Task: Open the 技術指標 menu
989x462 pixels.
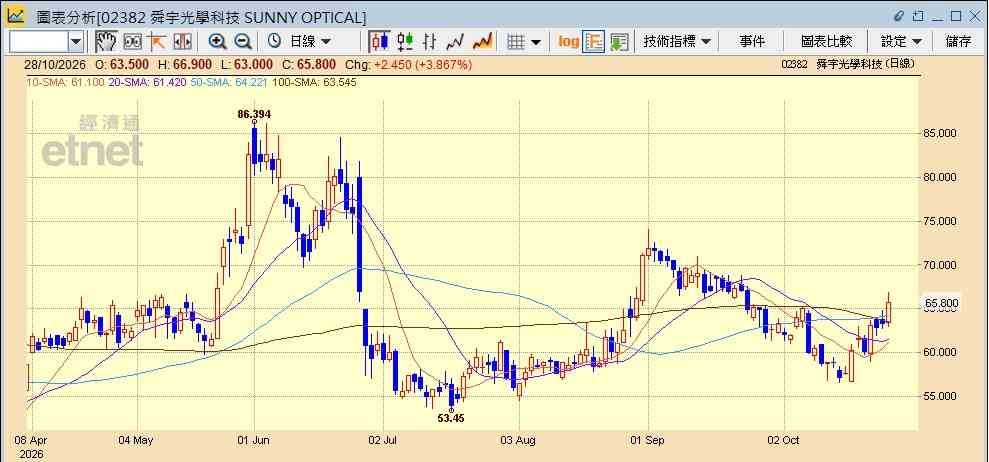Action: click(x=677, y=42)
